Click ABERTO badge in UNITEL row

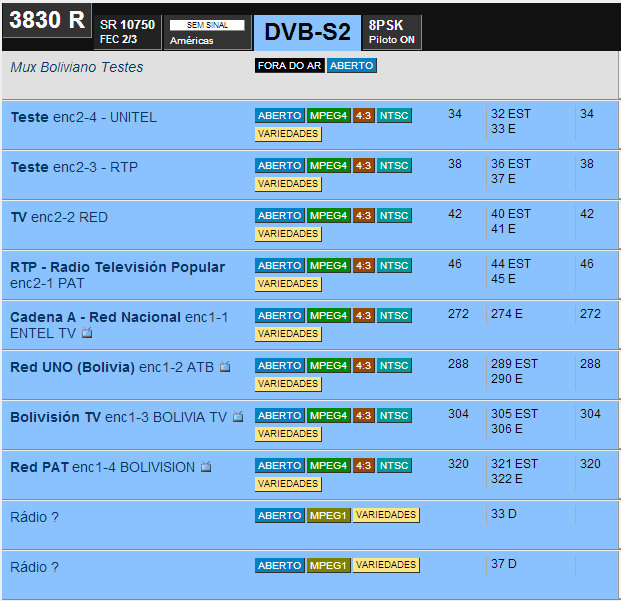[x=280, y=116]
